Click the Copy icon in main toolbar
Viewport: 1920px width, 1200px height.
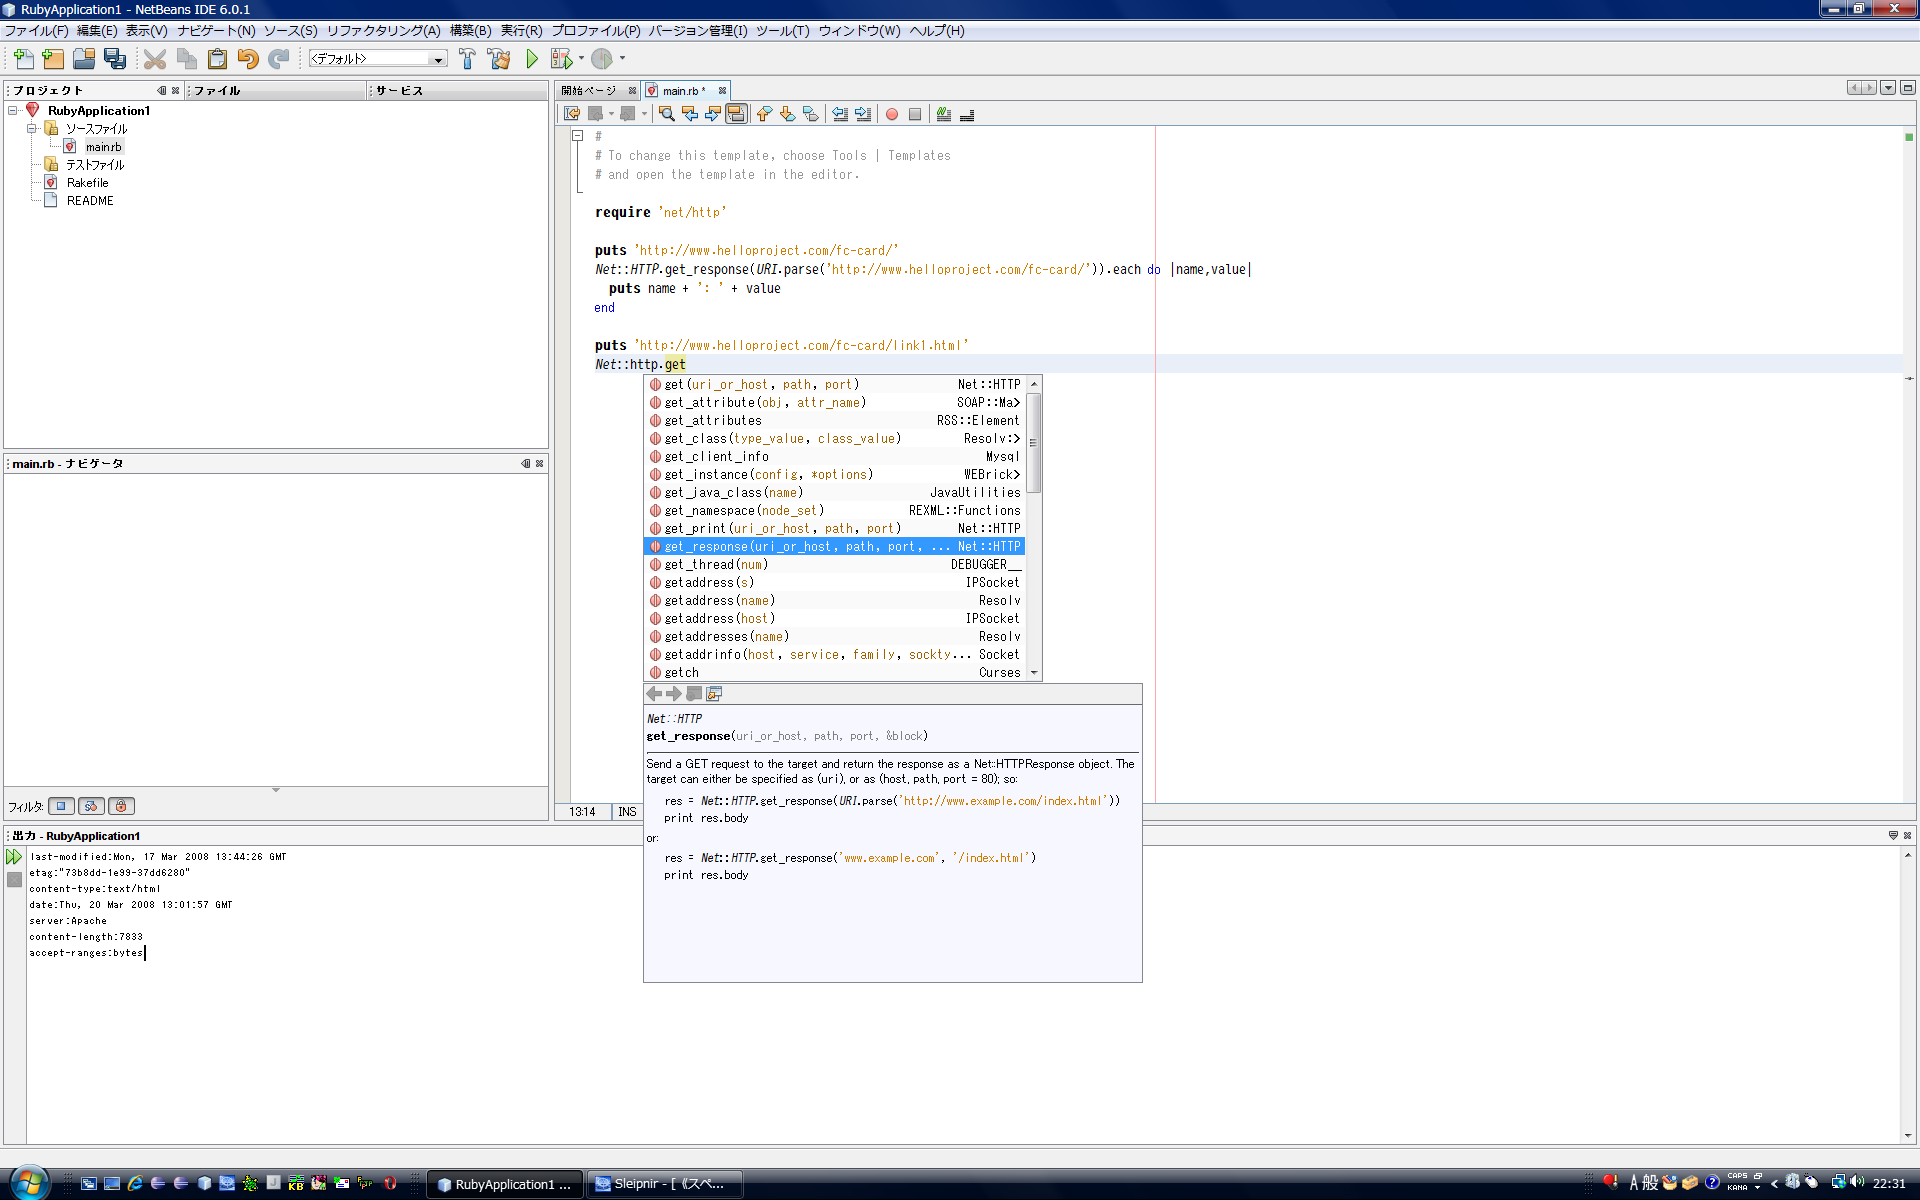186,59
